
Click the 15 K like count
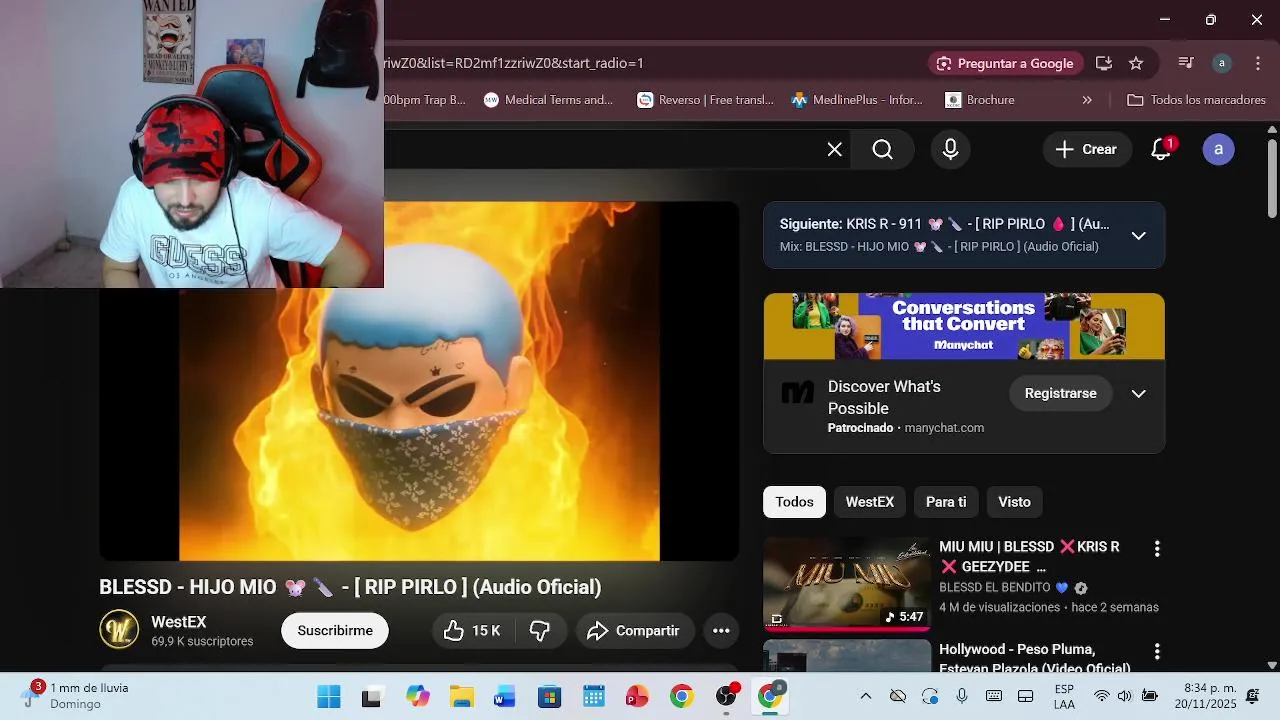pos(486,630)
